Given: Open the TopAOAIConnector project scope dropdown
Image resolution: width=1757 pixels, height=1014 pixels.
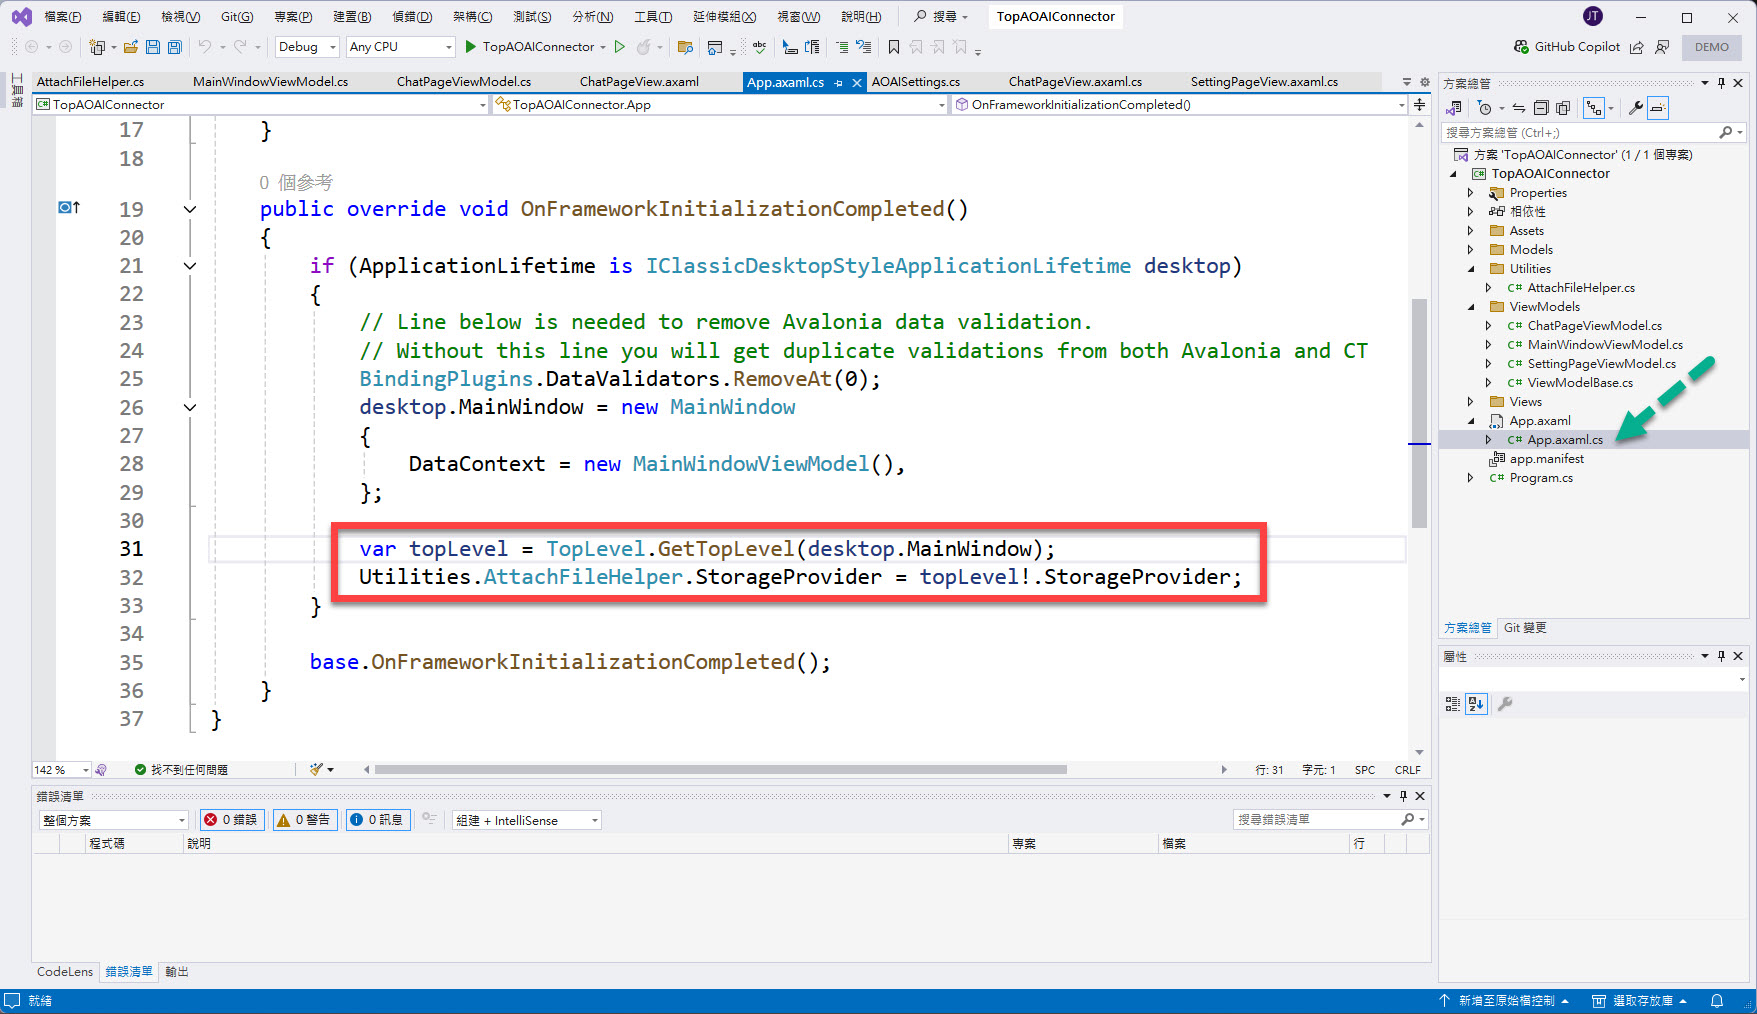Looking at the screenshot, I should coord(261,104).
